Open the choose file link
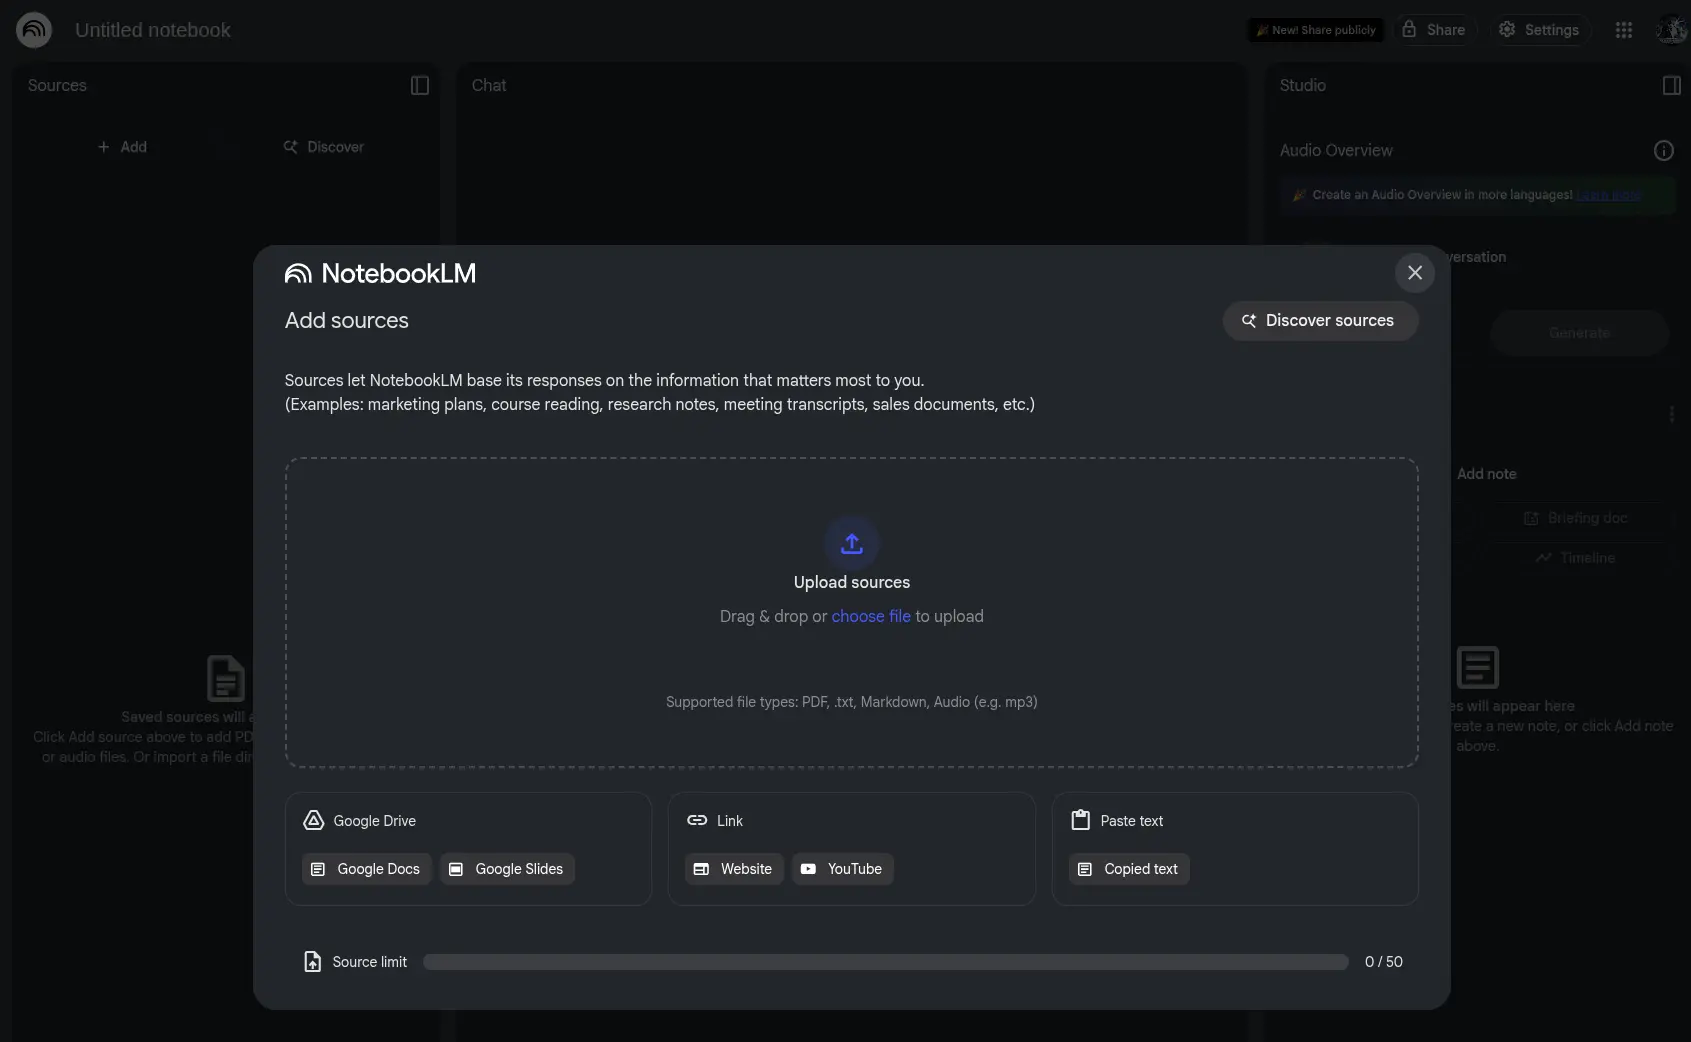 (x=871, y=617)
